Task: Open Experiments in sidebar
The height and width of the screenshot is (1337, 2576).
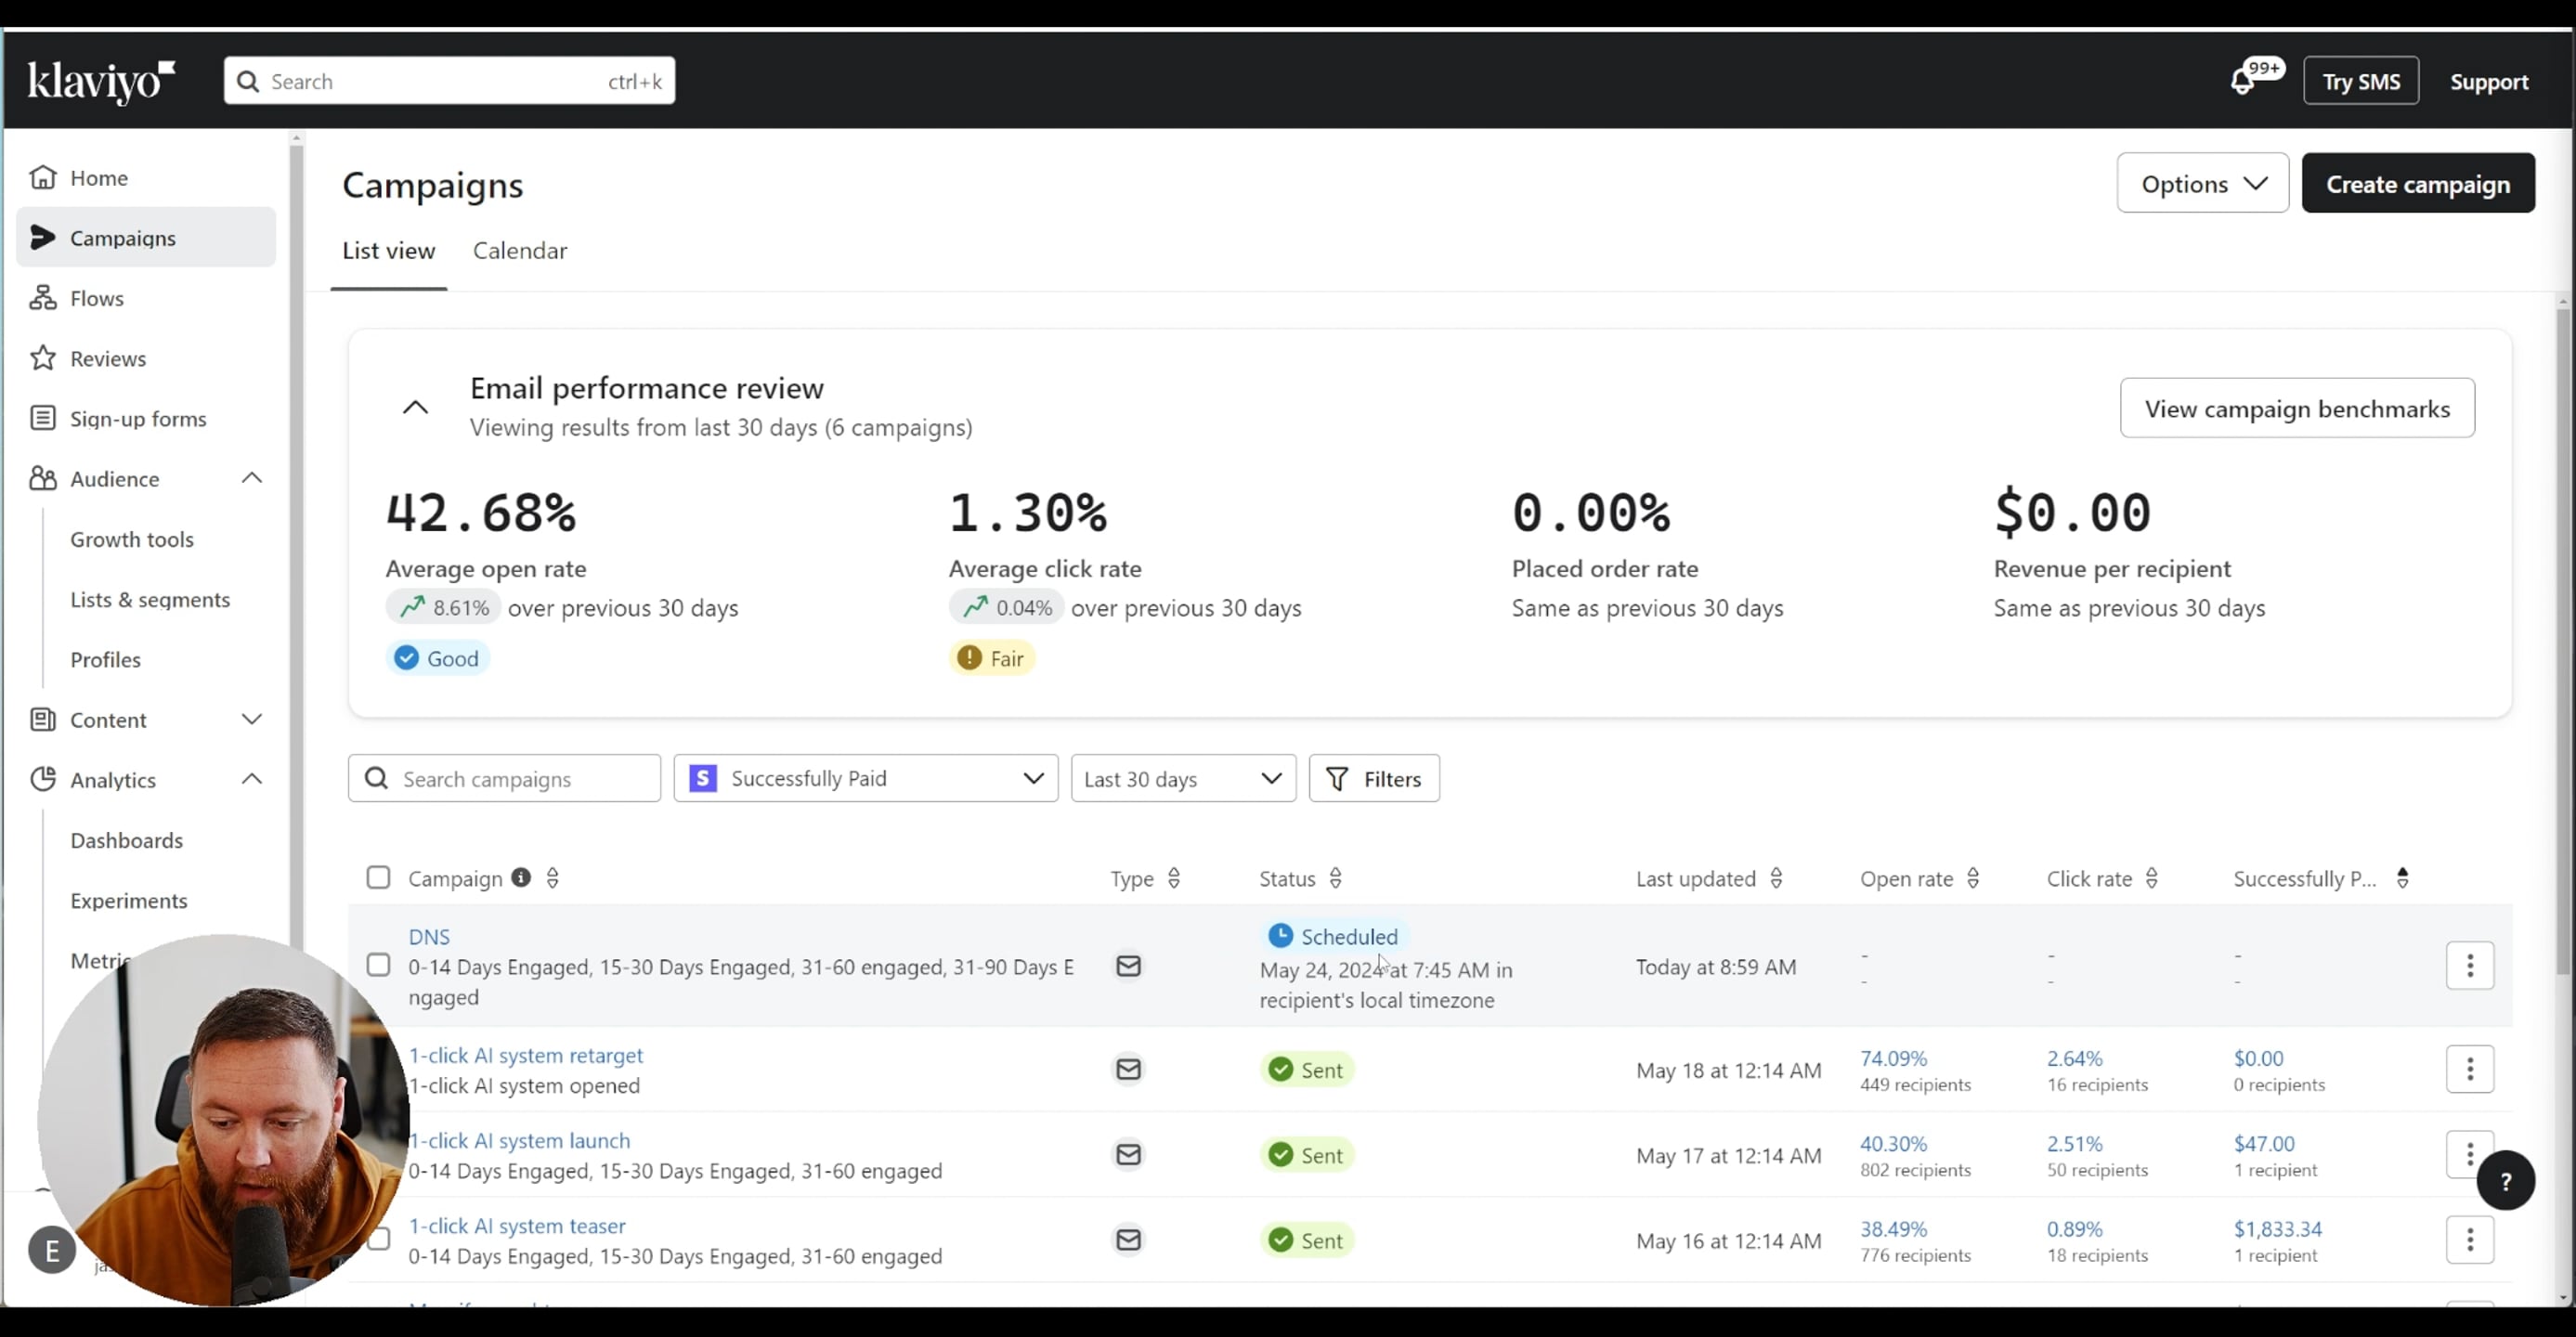Action: [129, 900]
